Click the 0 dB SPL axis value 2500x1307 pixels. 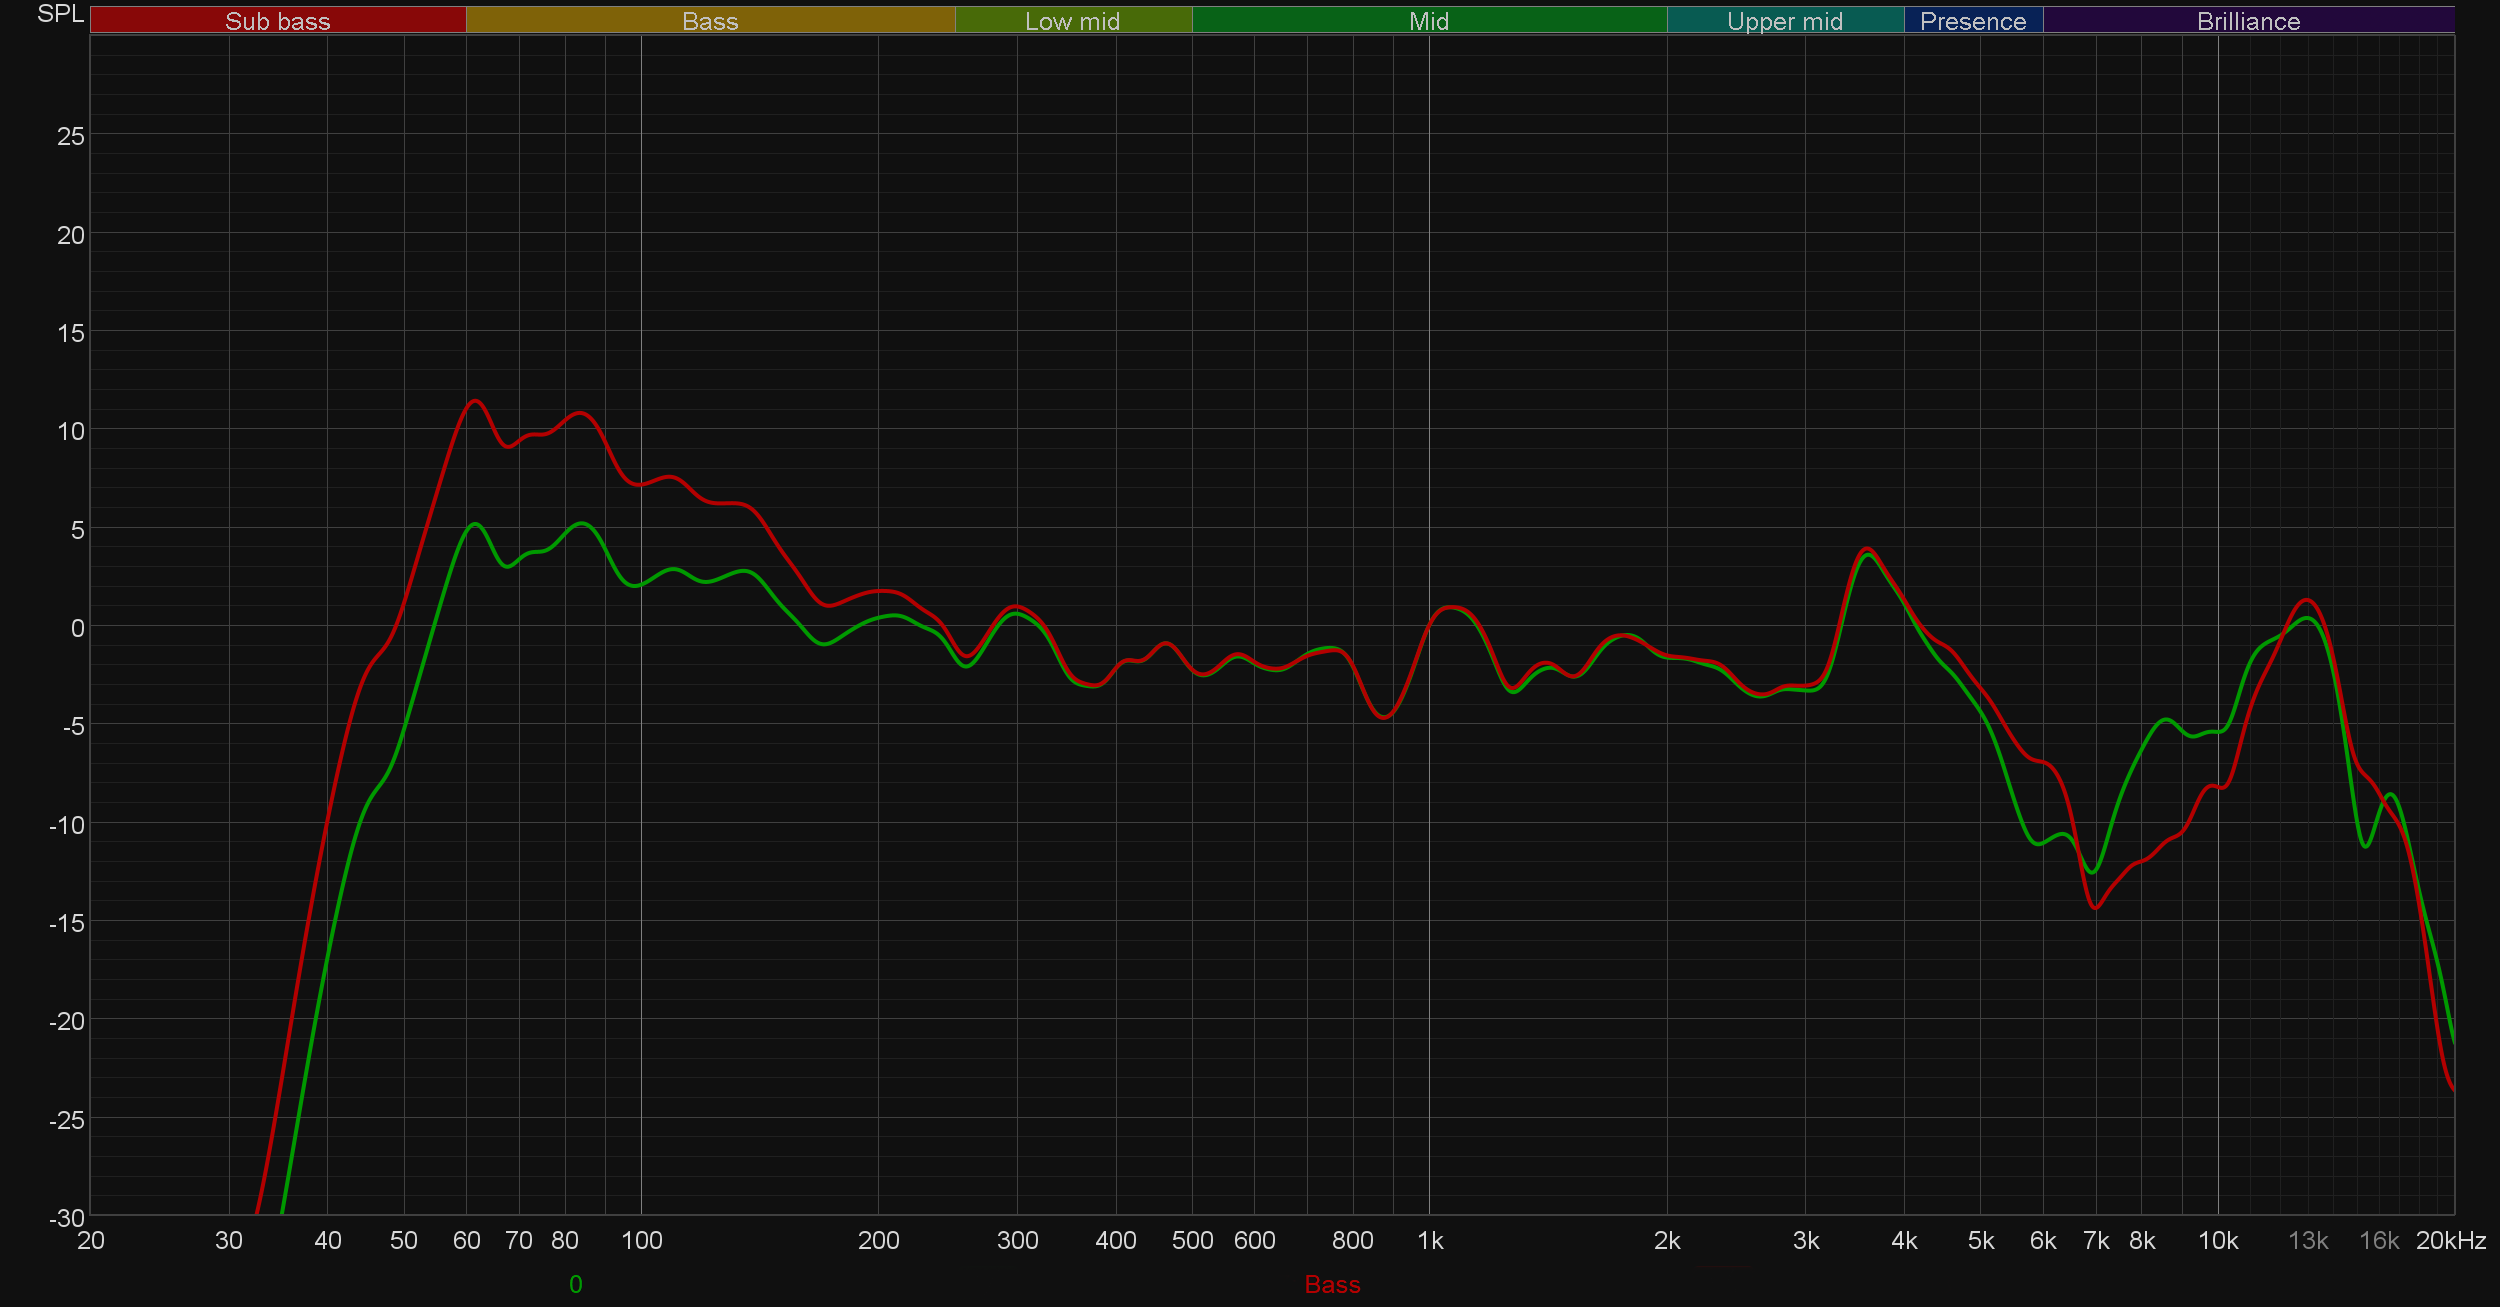point(77,628)
